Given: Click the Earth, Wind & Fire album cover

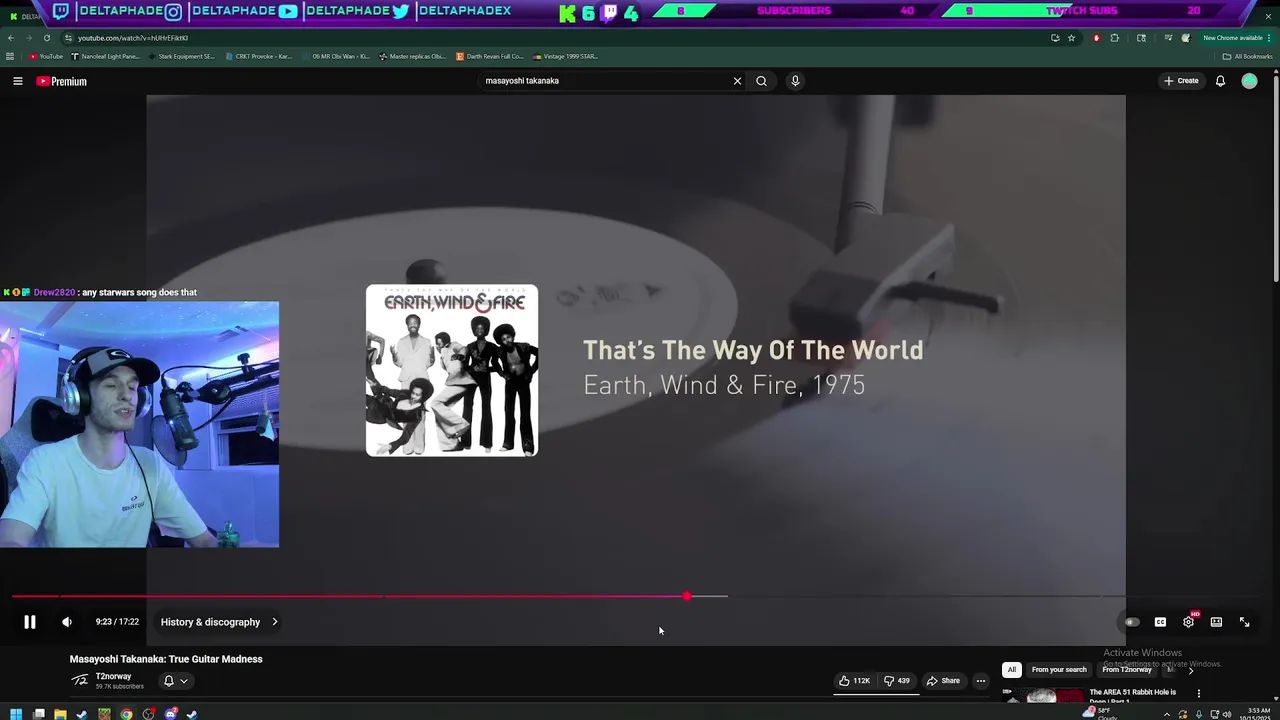Looking at the screenshot, I should pos(452,371).
